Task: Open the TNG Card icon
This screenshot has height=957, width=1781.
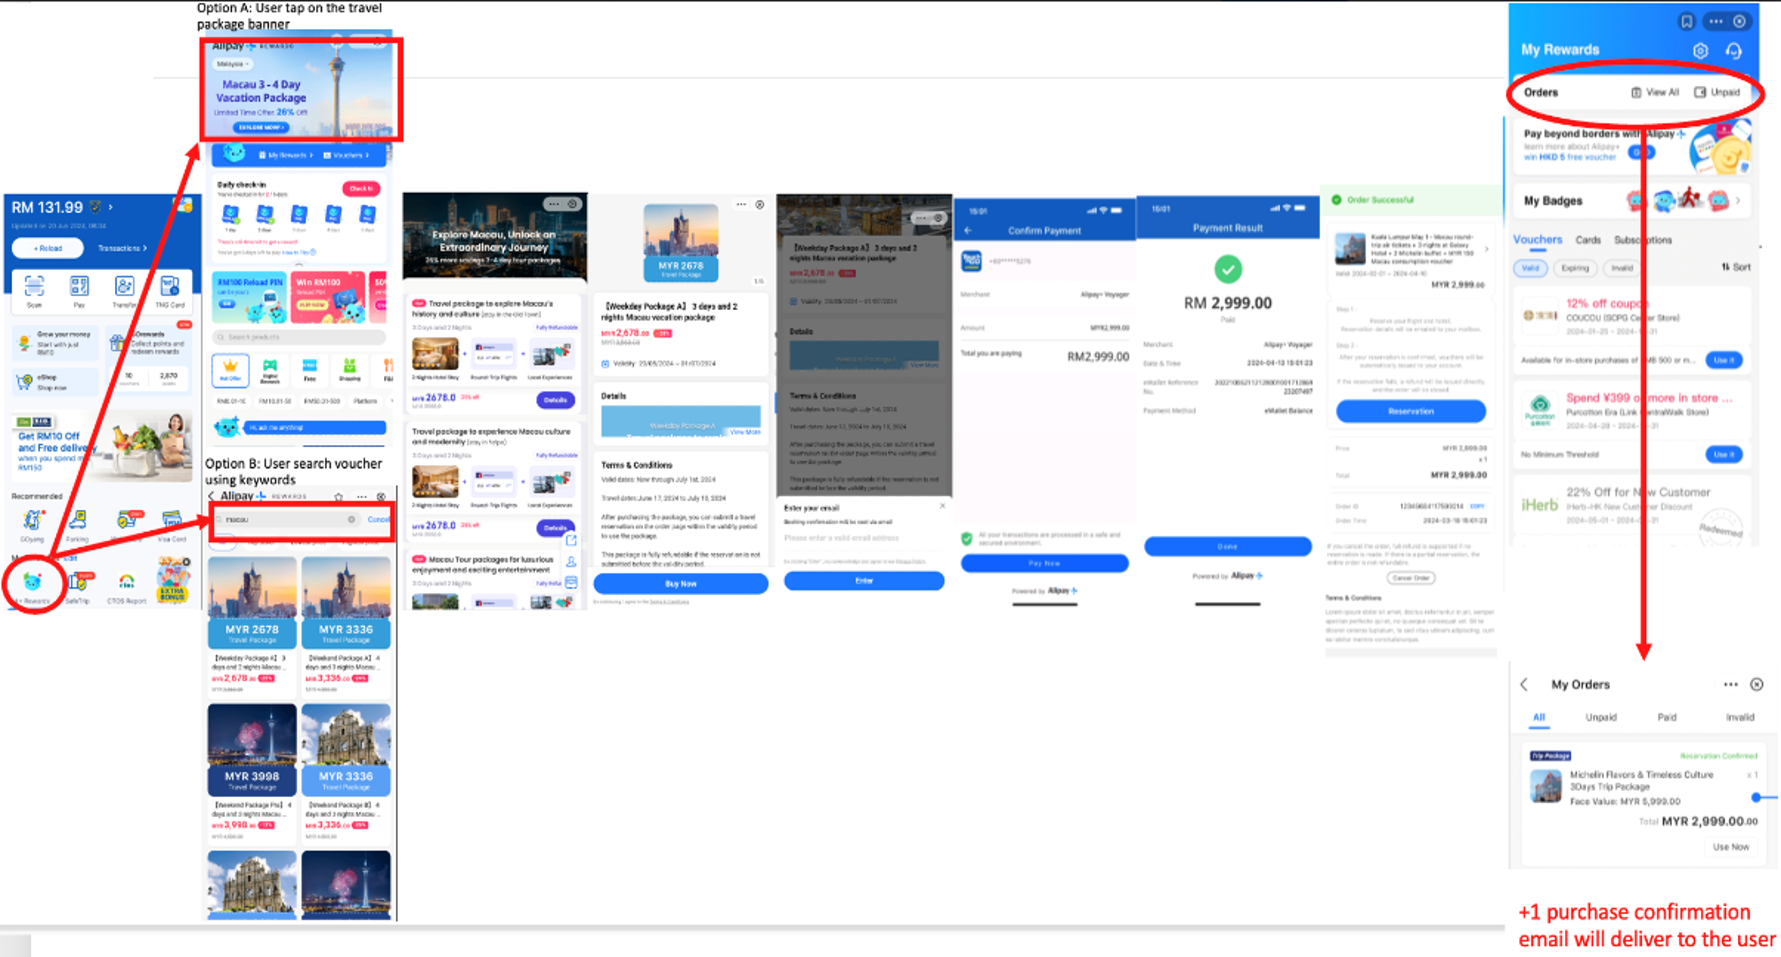Action: pos(170,287)
